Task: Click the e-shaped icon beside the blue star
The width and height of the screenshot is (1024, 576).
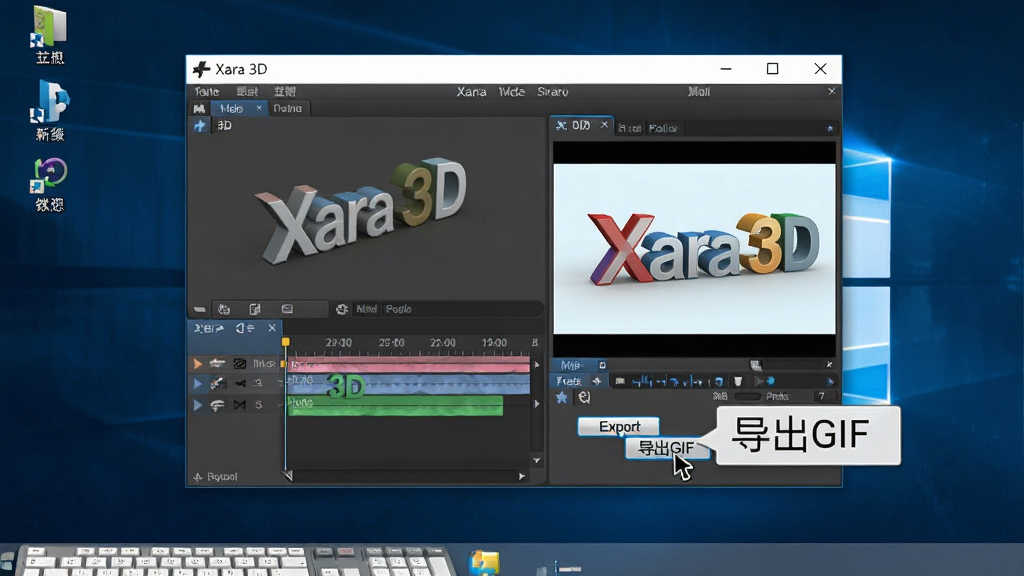Action: click(x=583, y=397)
